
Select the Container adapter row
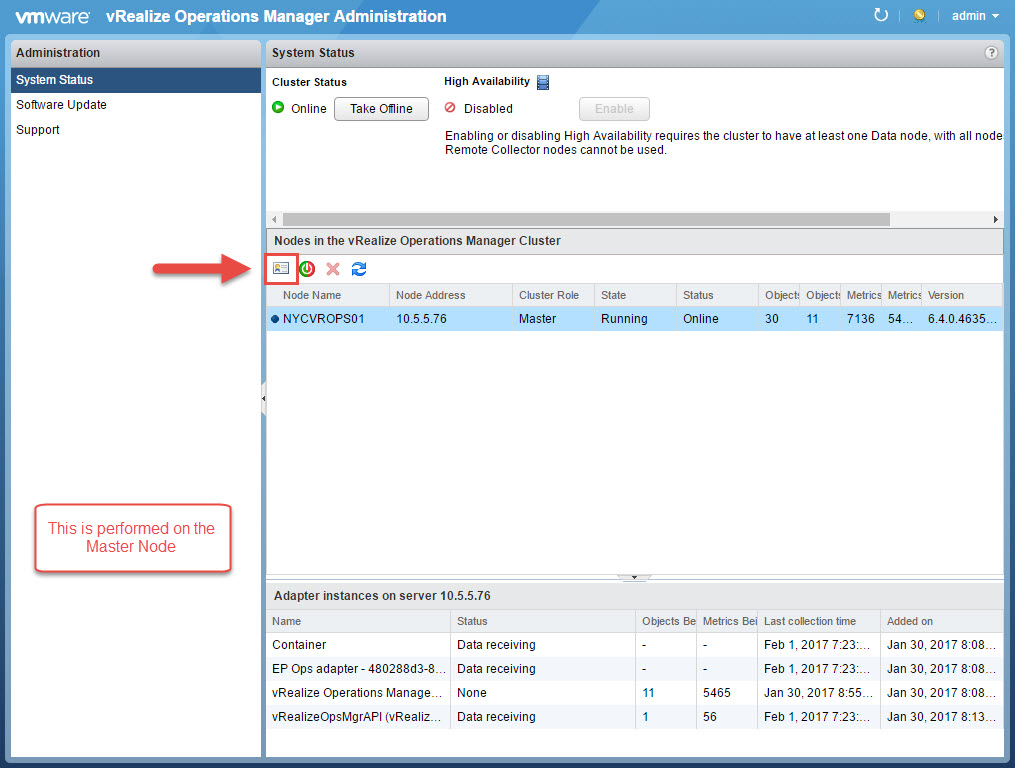click(634, 645)
